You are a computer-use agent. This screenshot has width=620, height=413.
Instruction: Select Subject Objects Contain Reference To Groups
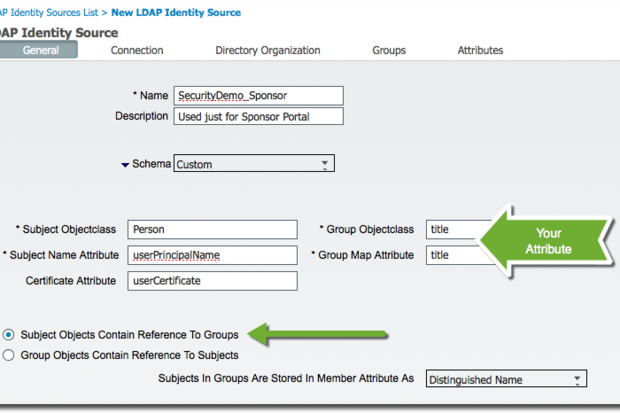click(10, 334)
